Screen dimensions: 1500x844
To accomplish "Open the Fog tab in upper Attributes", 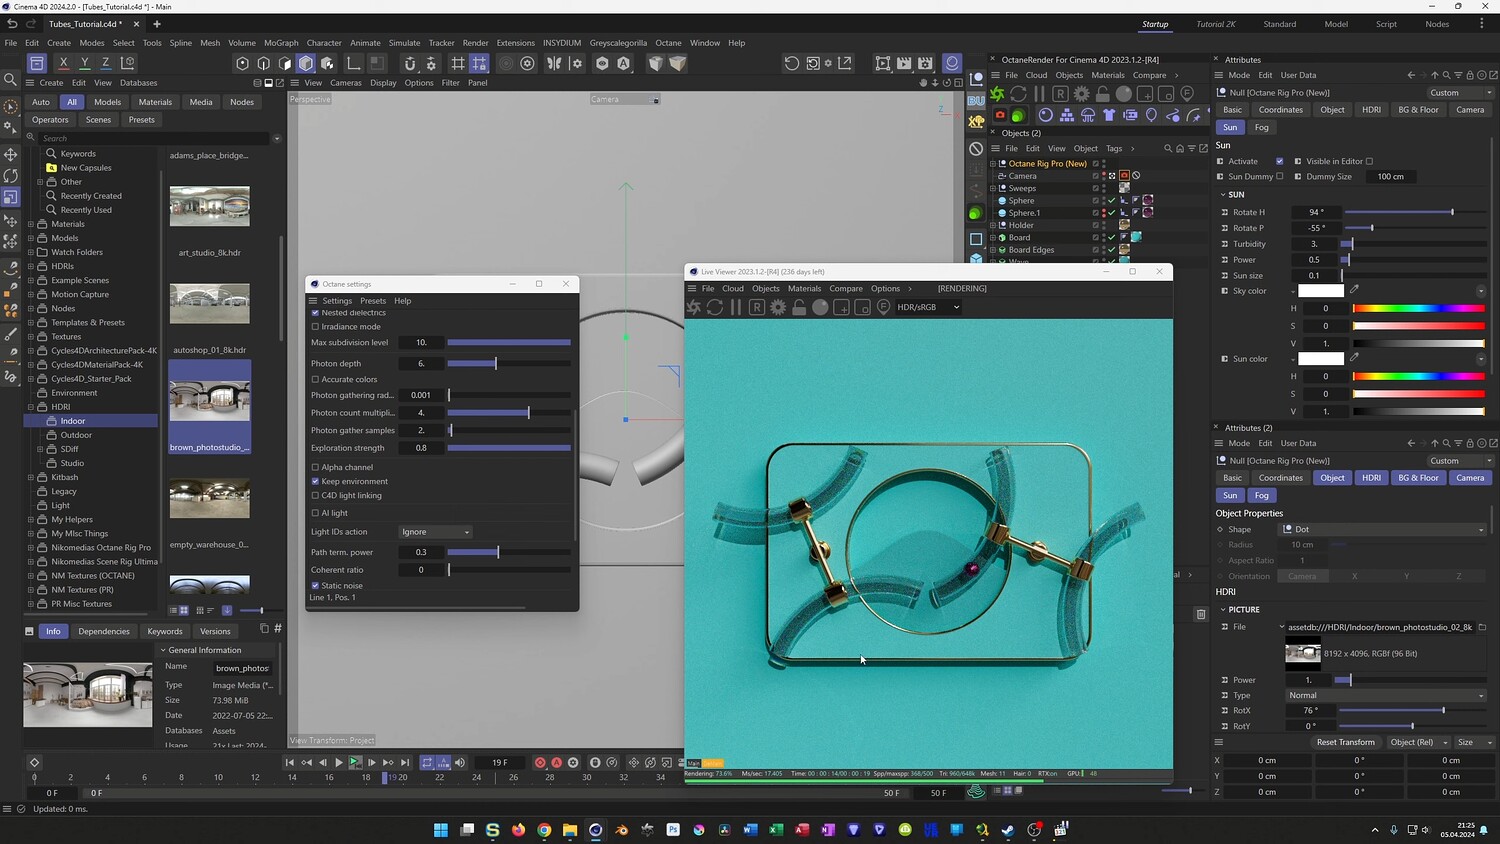I will point(1262,127).
